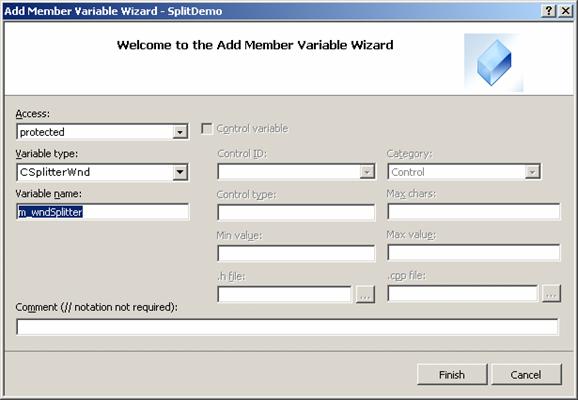Click the Min value field
The image size is (578, 400).
(296, 253)
